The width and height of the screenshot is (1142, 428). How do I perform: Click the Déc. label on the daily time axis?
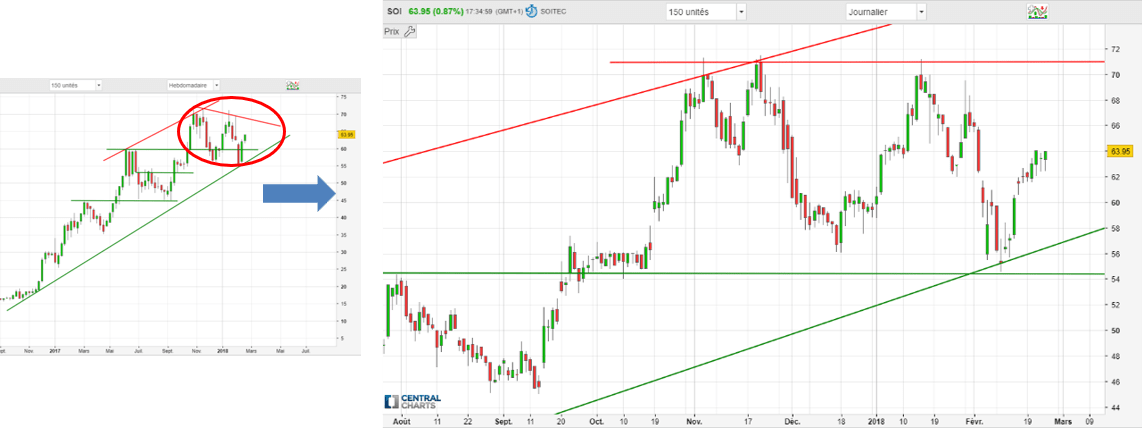point(791,421)
